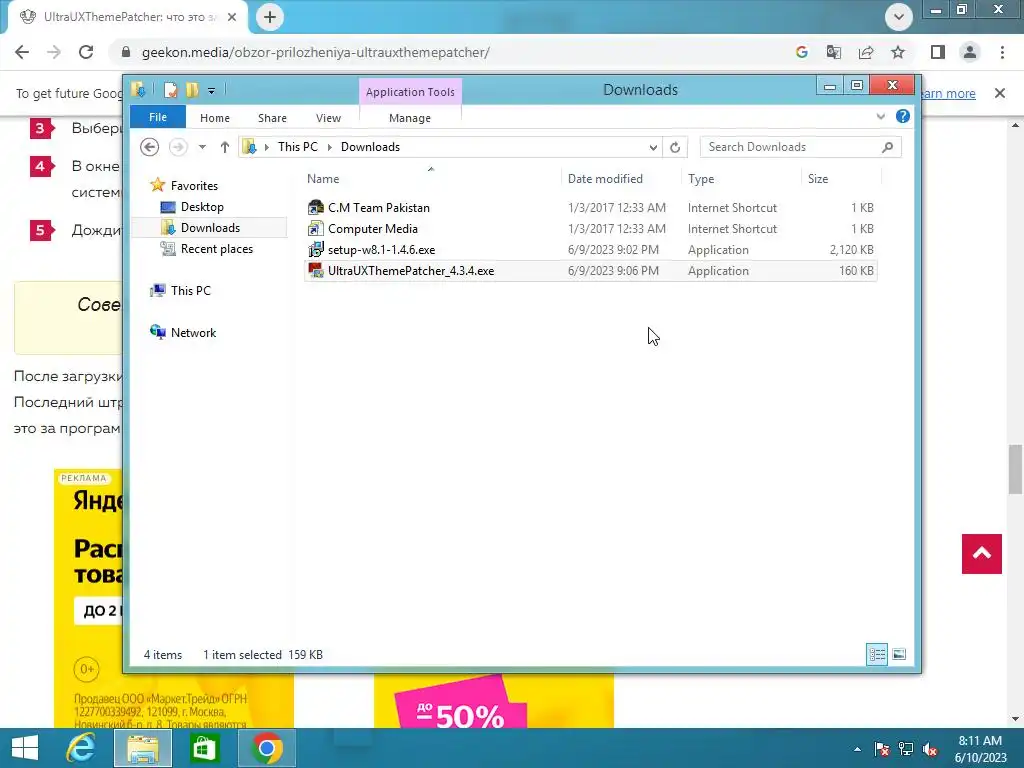Toggle Chrome side panel icon
The height and width of the screenshot is (768, 1024).
(x=938, y=52)
